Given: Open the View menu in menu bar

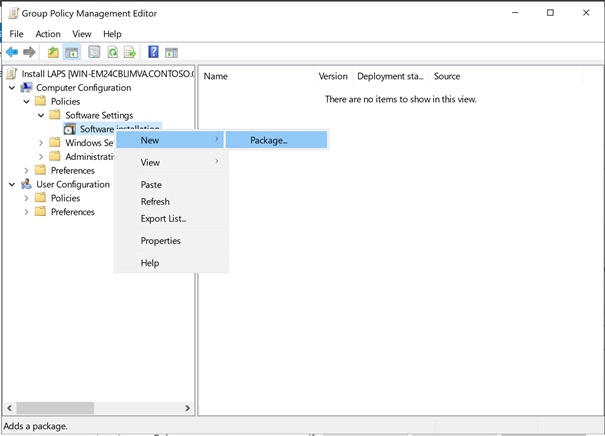Looking at the screenshot, I should [x=82, y=34].
